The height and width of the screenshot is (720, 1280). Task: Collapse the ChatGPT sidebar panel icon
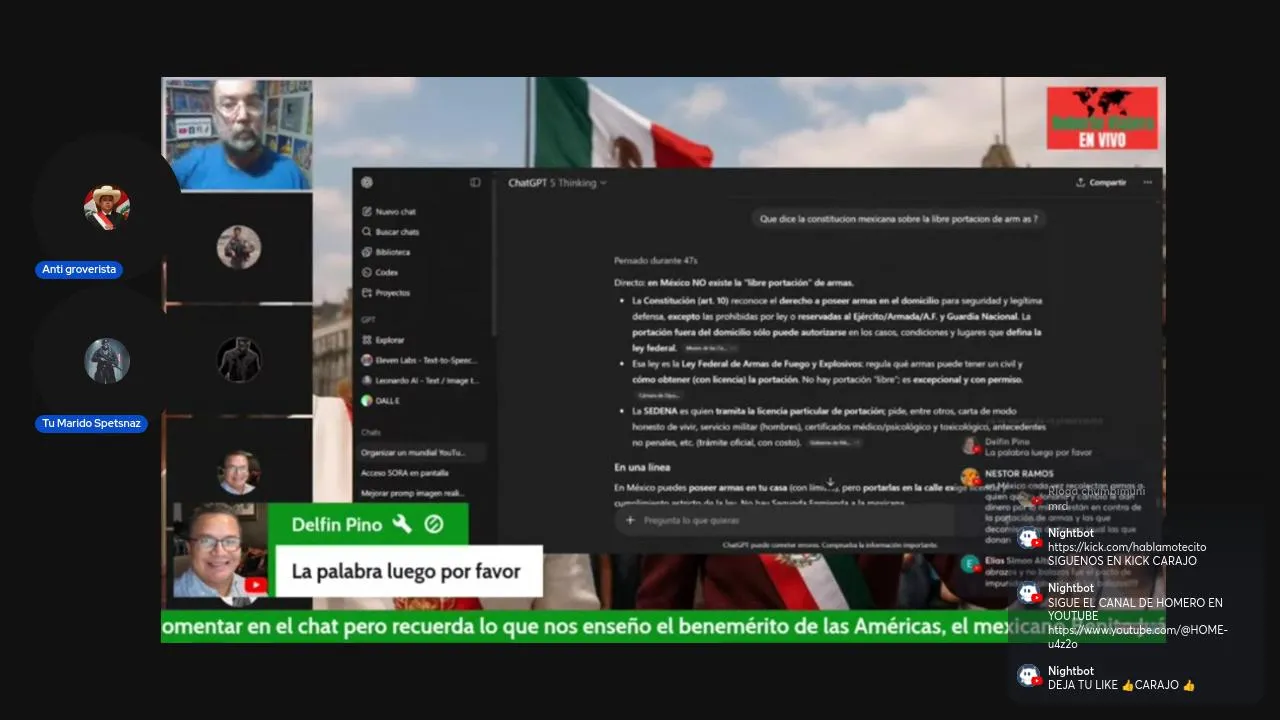pyautogui.click(x=475, y=182)
